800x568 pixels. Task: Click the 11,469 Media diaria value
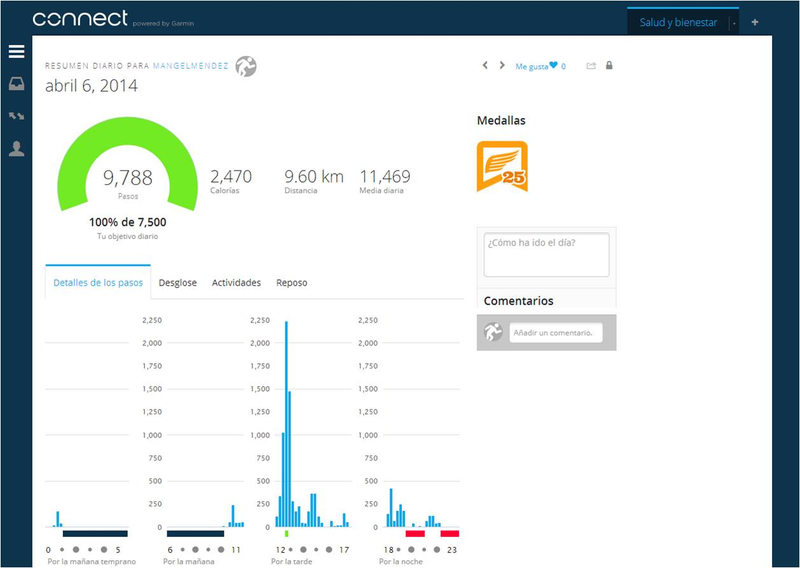click(385, 177)
